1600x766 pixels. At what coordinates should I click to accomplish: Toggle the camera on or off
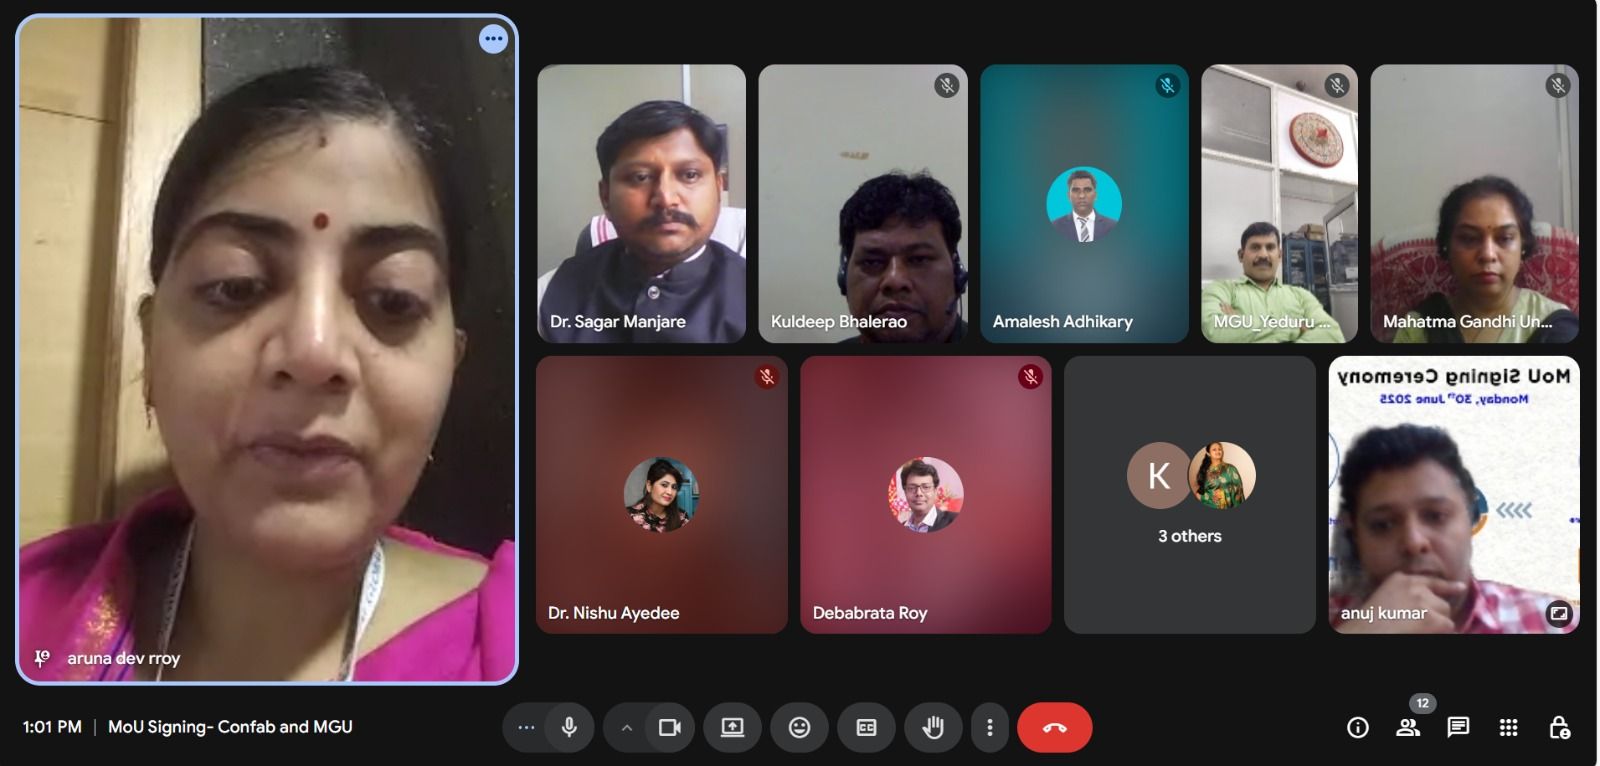[669, 728]
